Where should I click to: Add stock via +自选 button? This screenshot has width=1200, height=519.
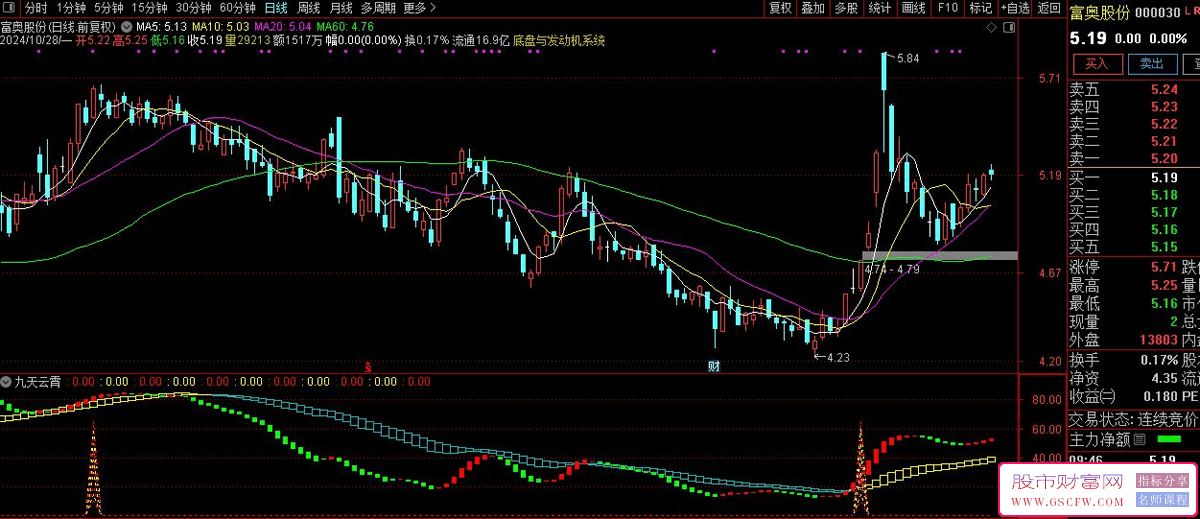[1014, 8]
